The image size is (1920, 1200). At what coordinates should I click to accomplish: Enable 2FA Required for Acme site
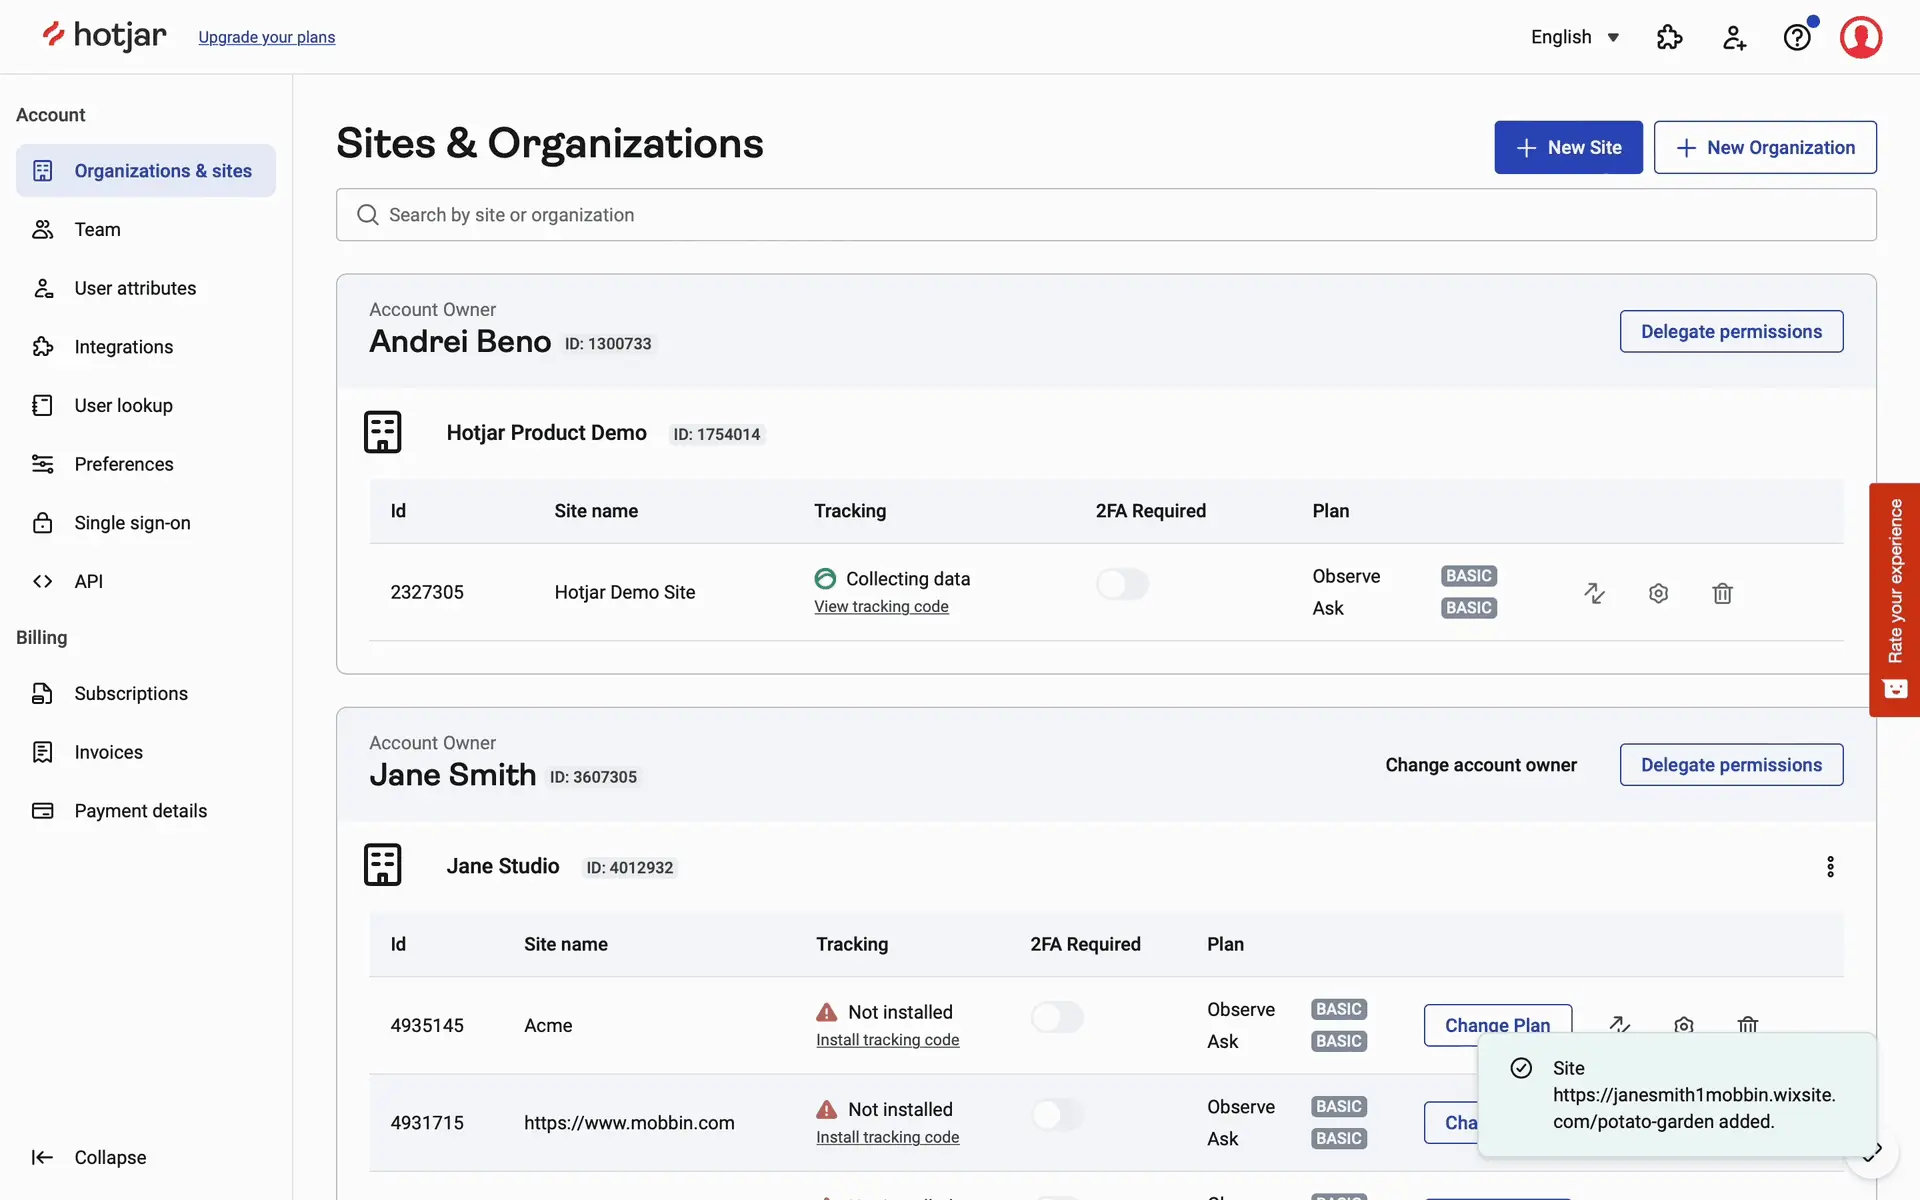coord(1057,1017)
